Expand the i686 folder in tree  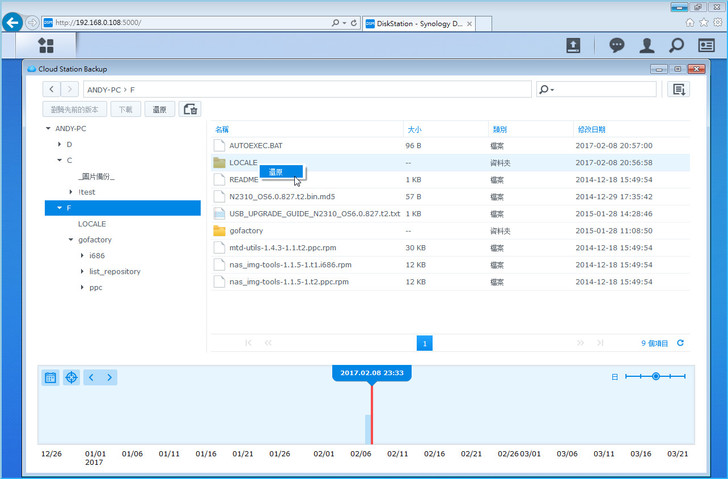pyautogui.click(x=81, y=256)
